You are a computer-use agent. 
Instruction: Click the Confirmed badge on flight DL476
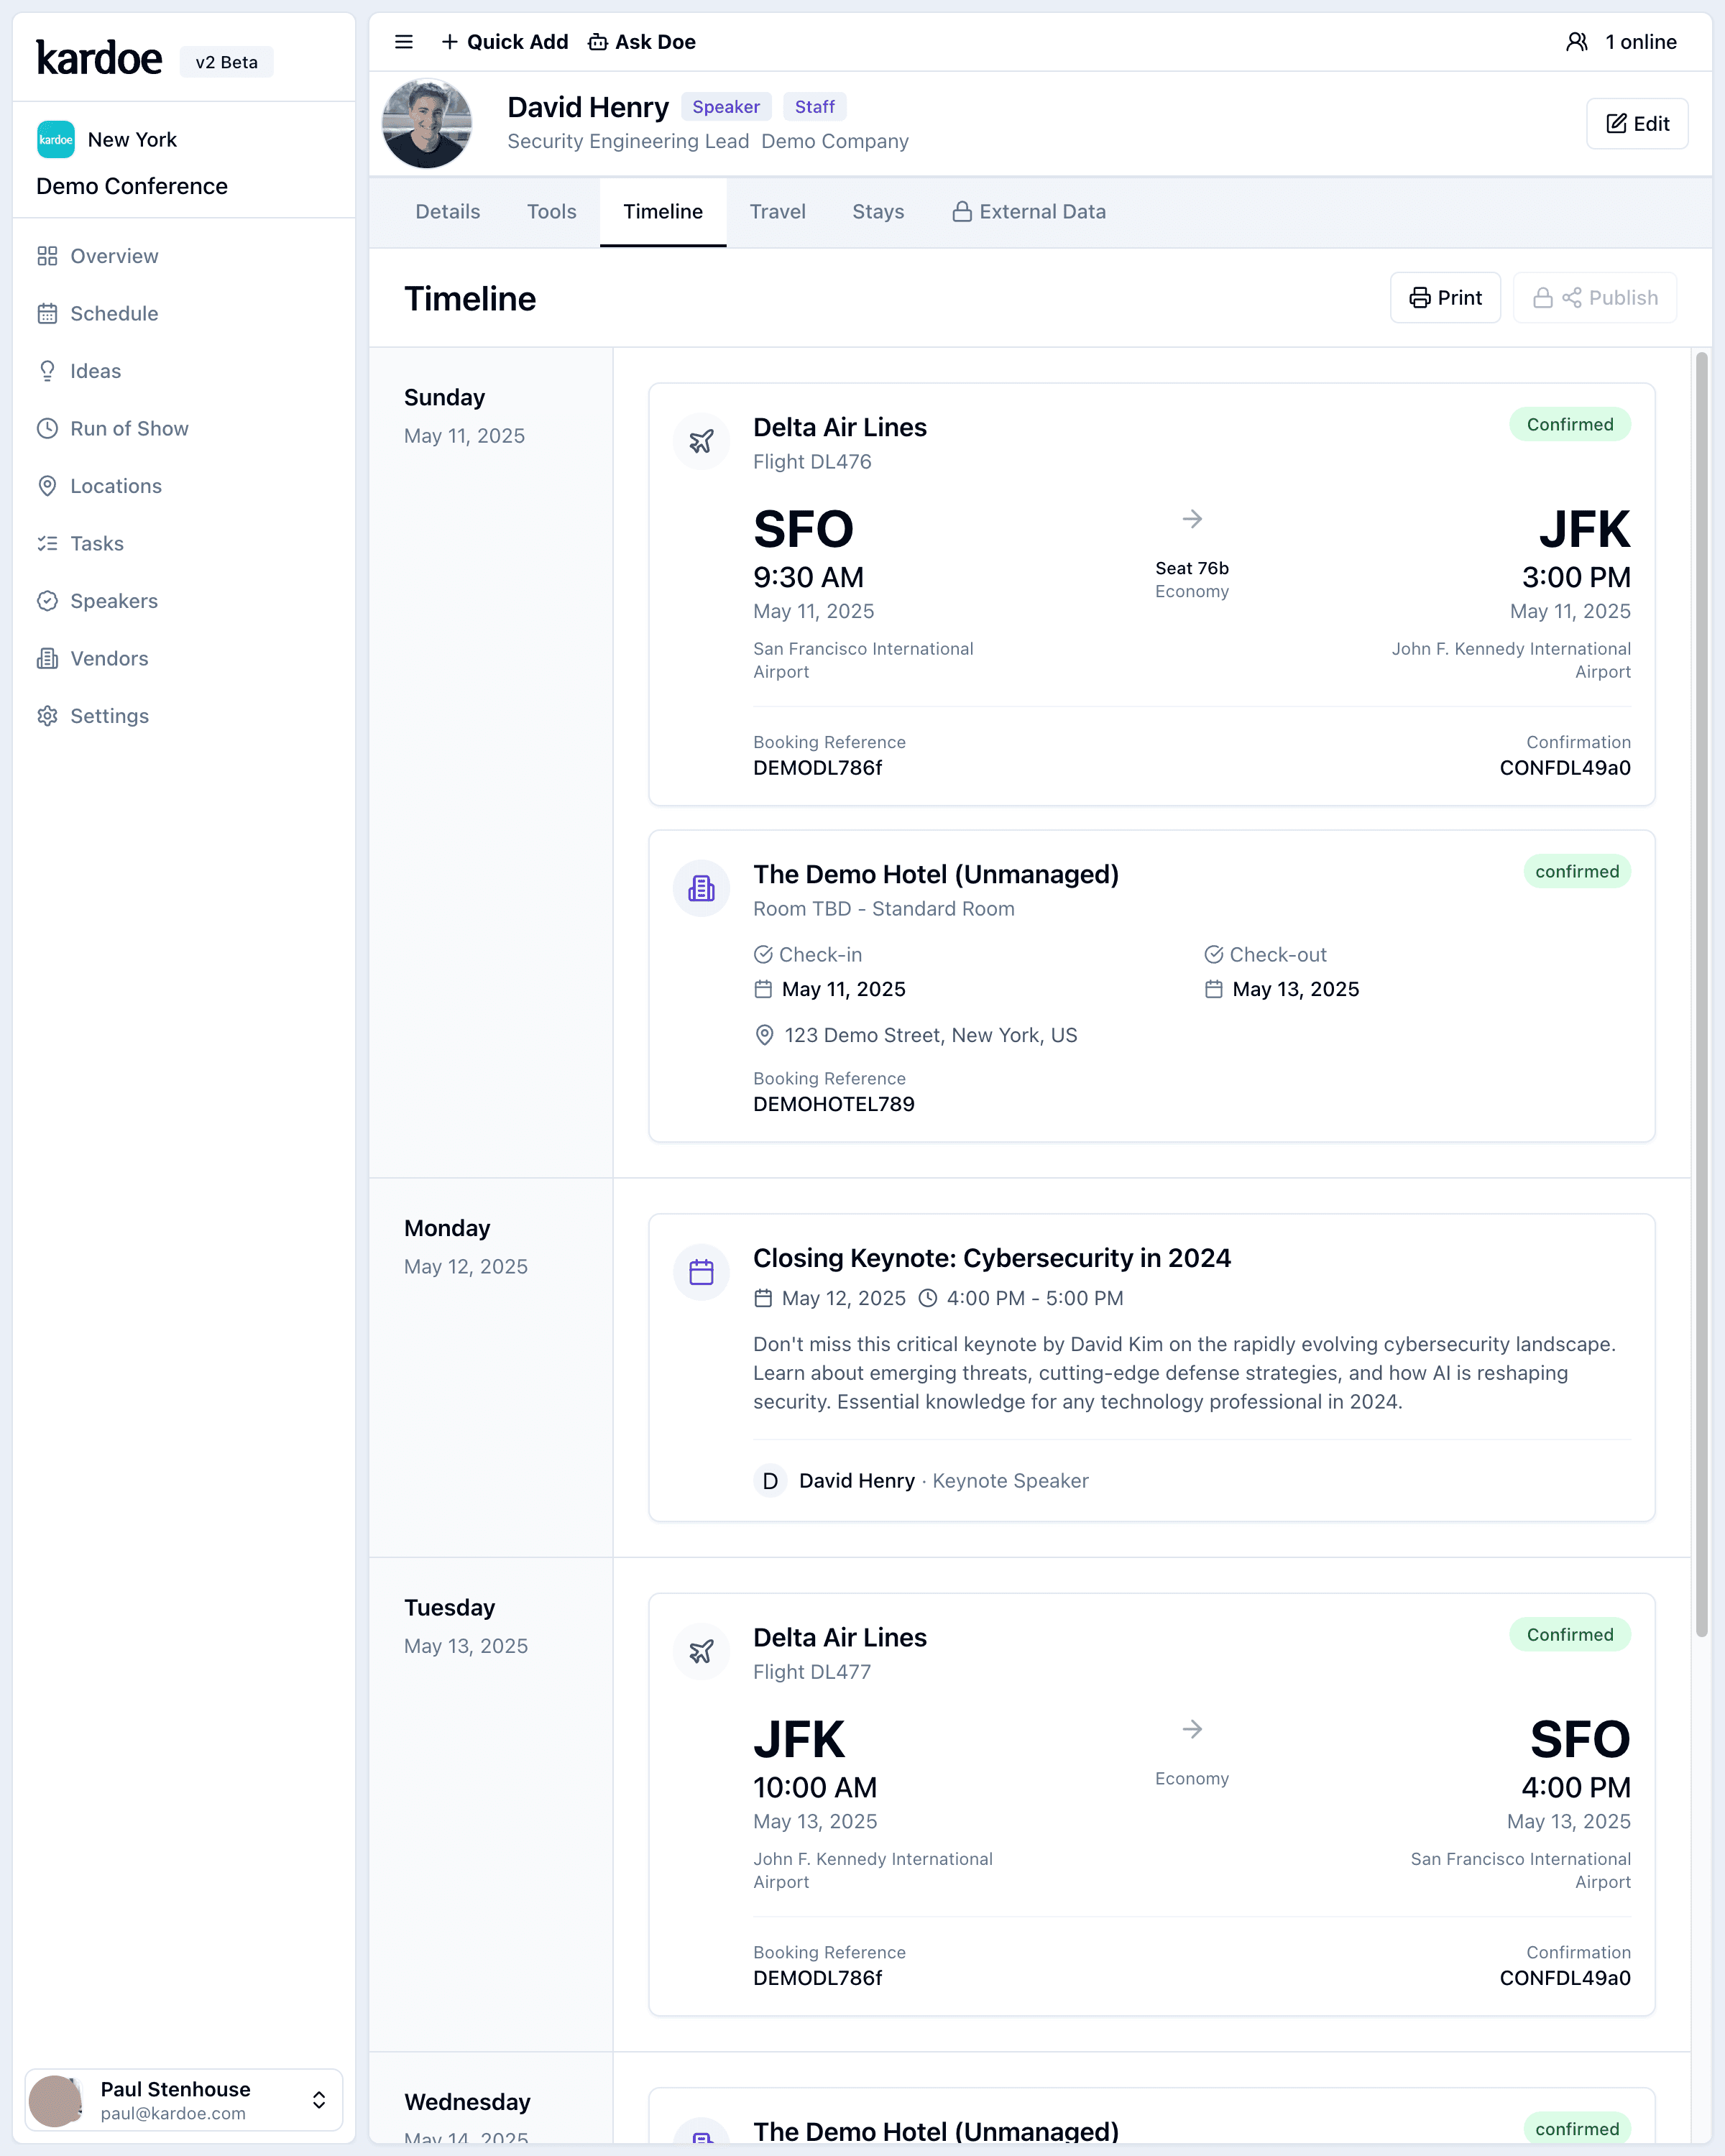coord(1570,424)
